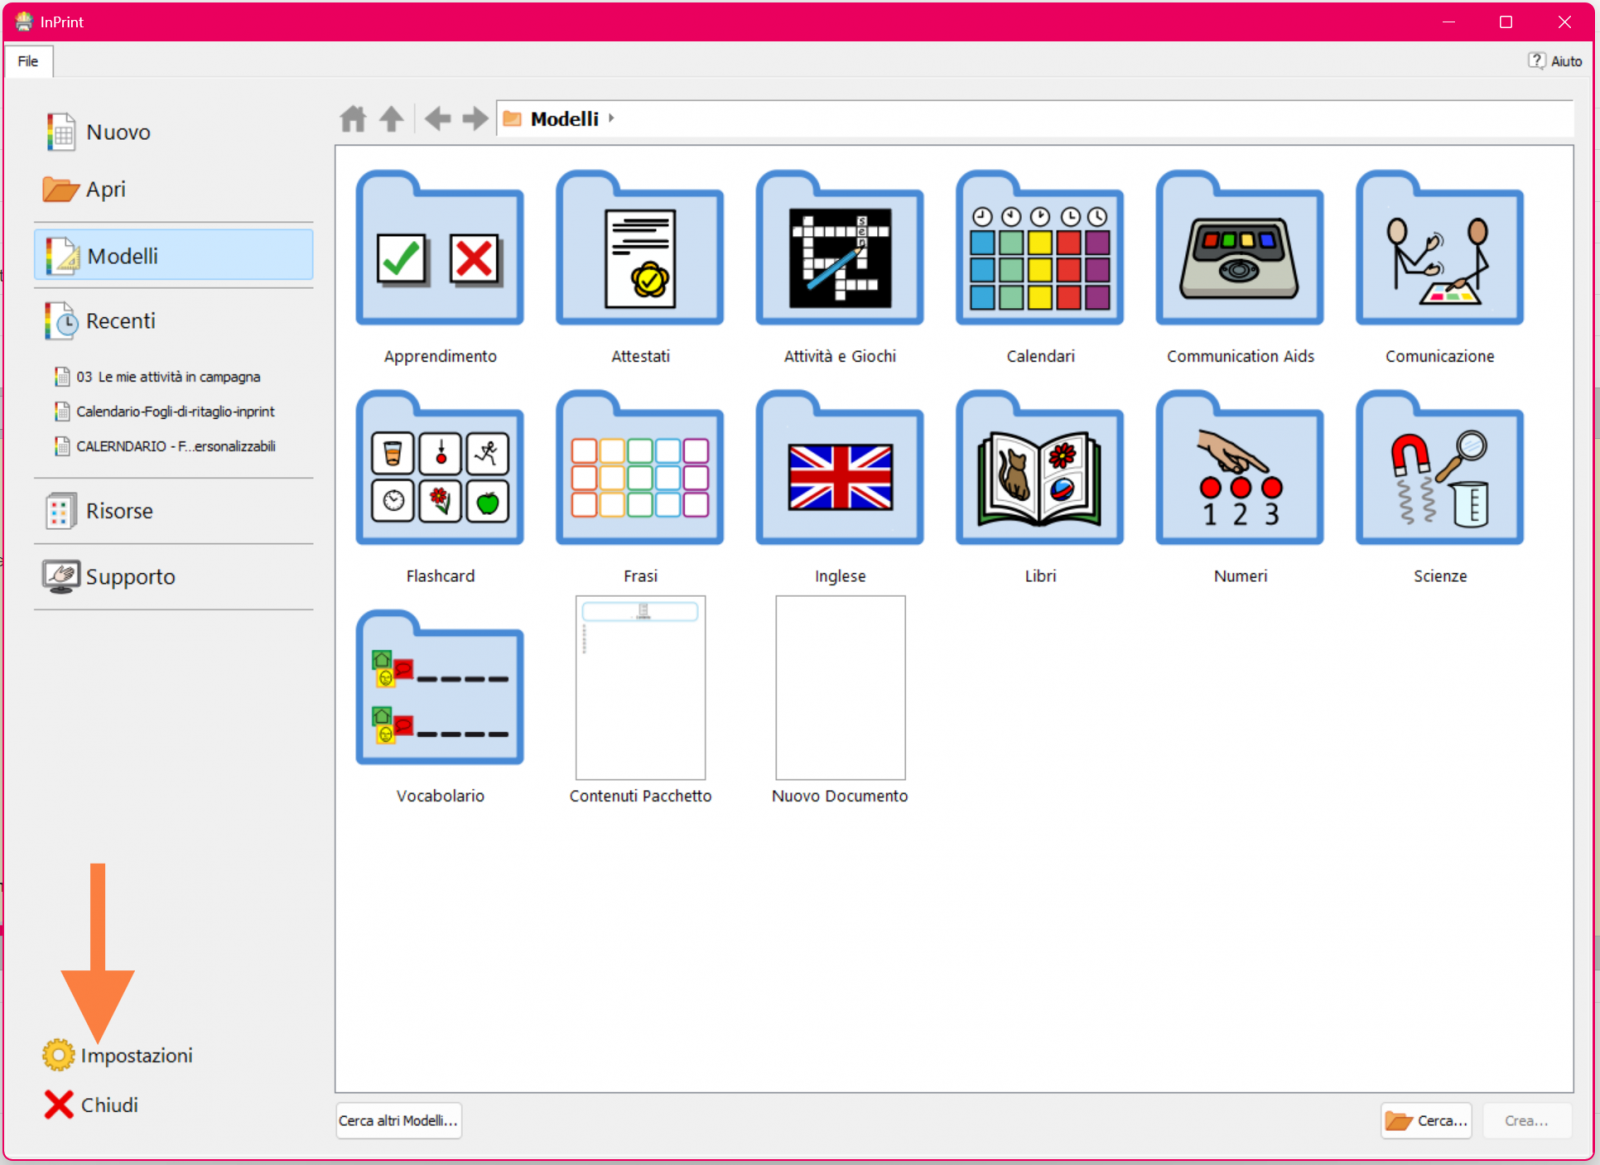1600x1165 pixels.
Task: Open Risorse in the sidebar
Action: click(x=173, y=511)
